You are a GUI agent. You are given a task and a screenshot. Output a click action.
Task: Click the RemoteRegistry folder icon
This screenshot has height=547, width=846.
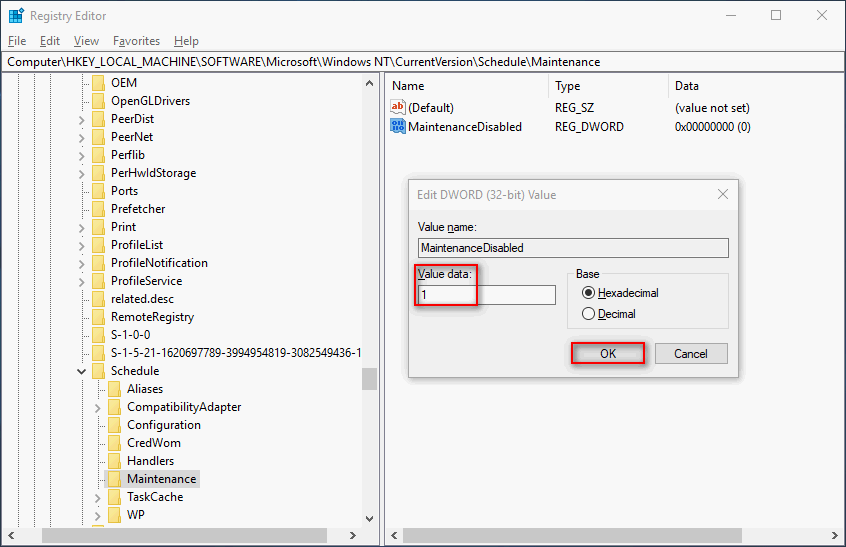[98, 317]
